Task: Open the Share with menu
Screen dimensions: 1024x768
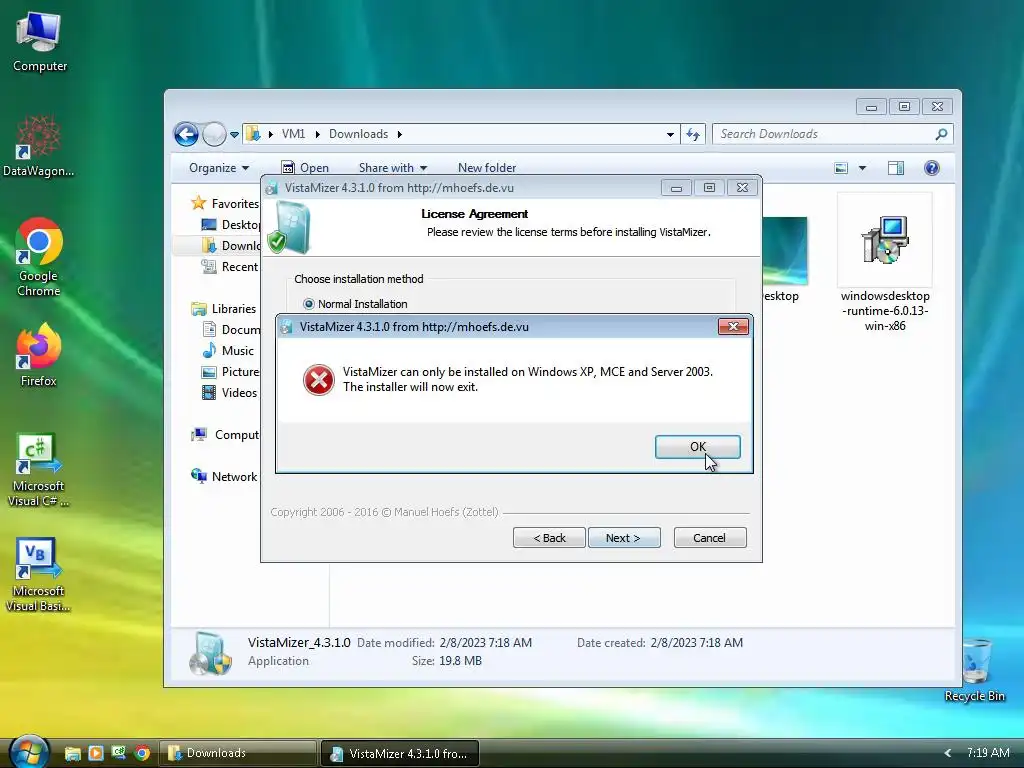Action: click(392, 168)
